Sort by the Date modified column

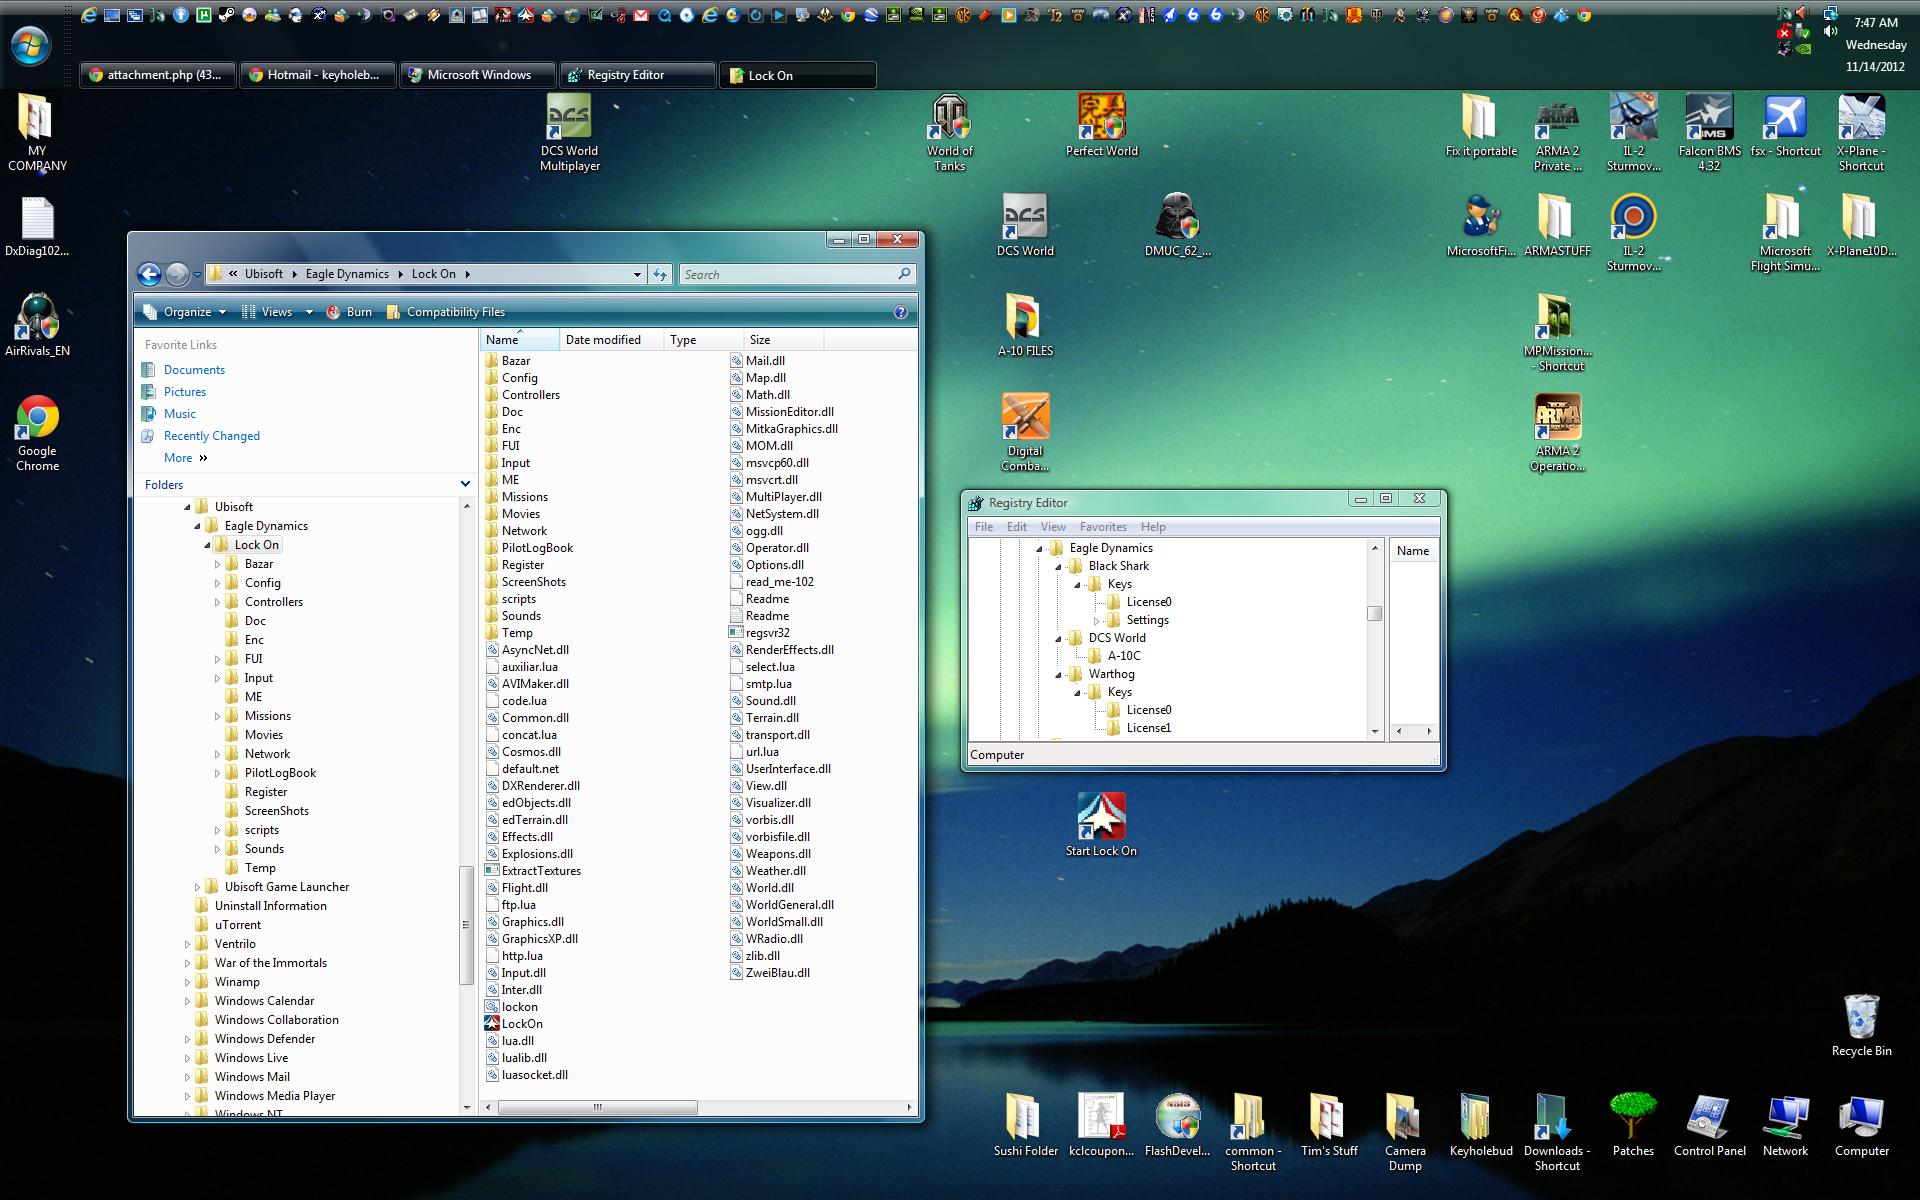click(603, 340)
